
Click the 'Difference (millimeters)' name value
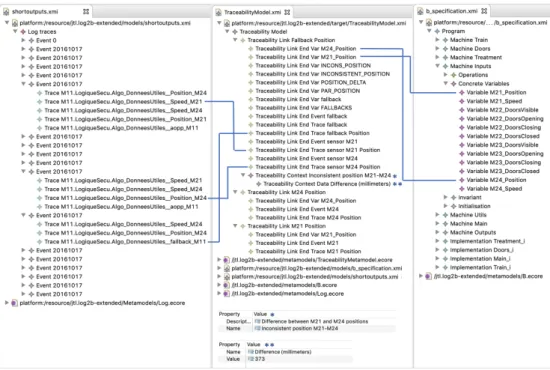tap(283, 352)
